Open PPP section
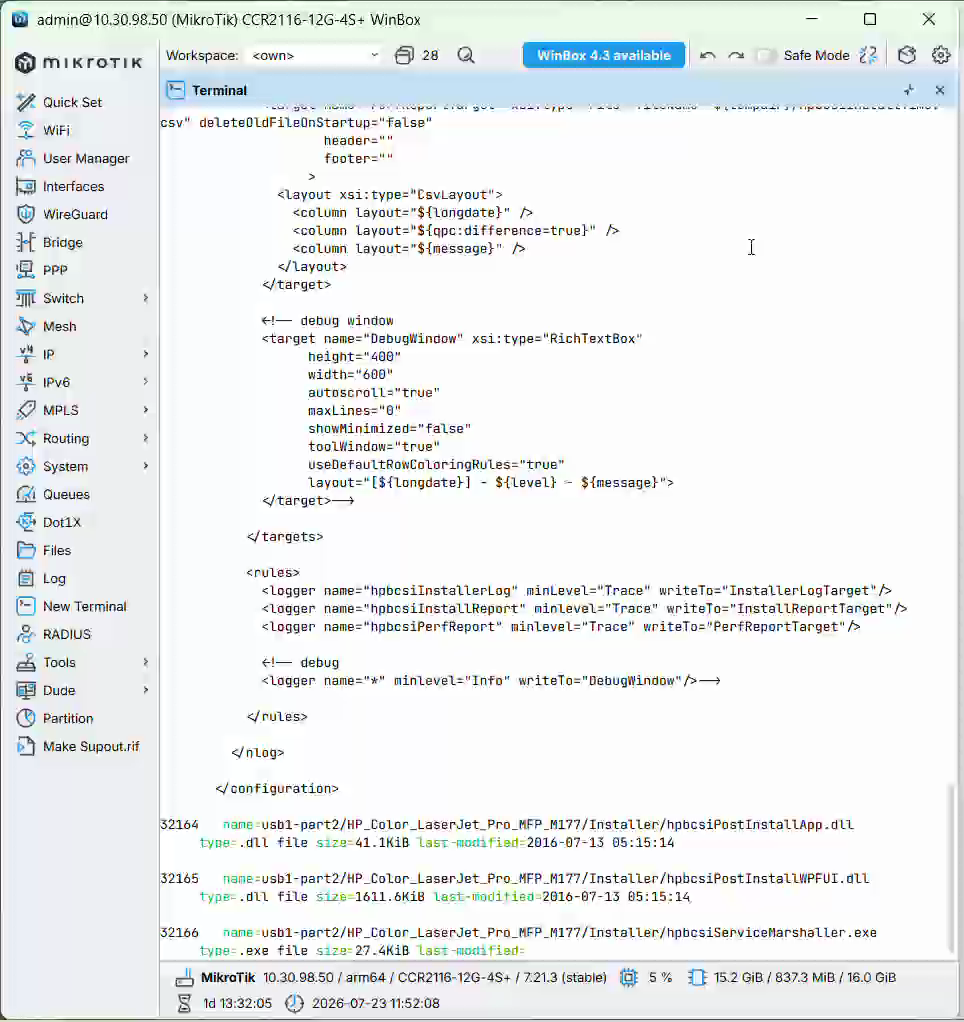This screenshot has height=1022, width=964. pyautogui.click(x=55, y=270)
